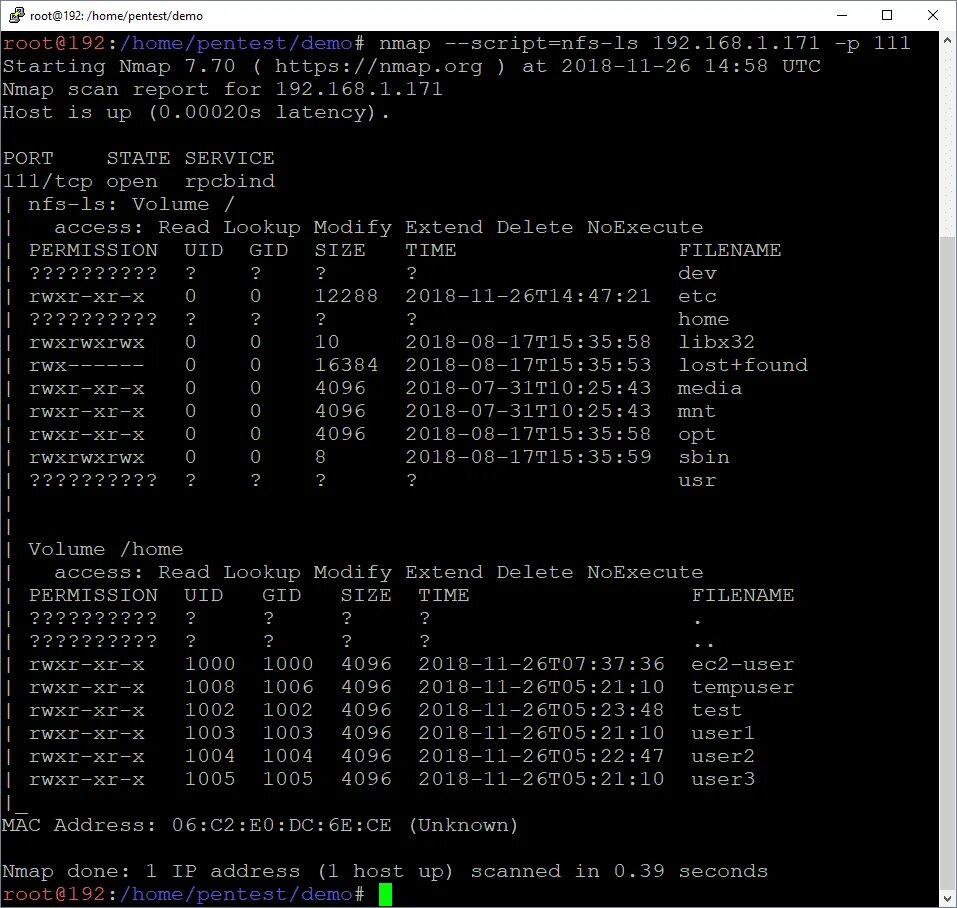Click the 'etc' filename

pos(698,297)
